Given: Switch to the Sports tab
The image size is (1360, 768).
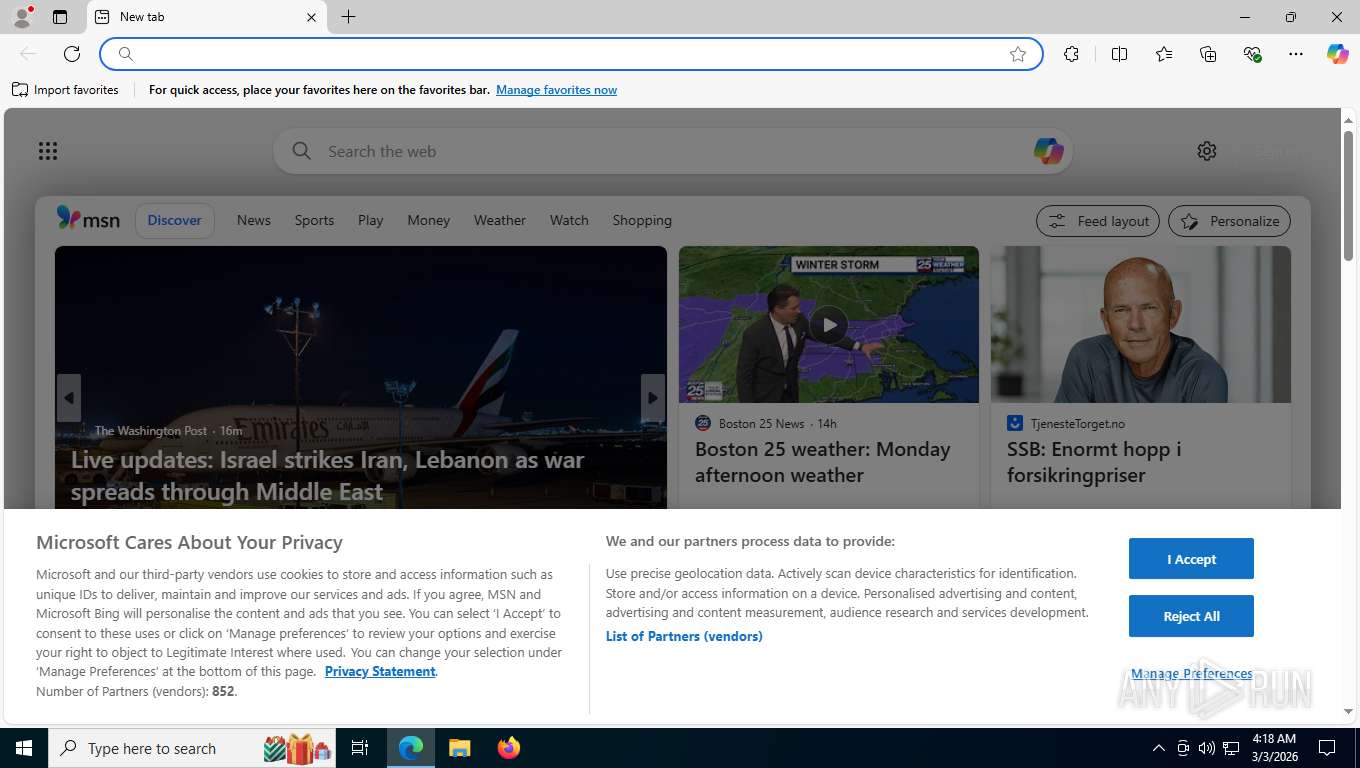Looking at the screenshot, I should click(x=314, y=220).
